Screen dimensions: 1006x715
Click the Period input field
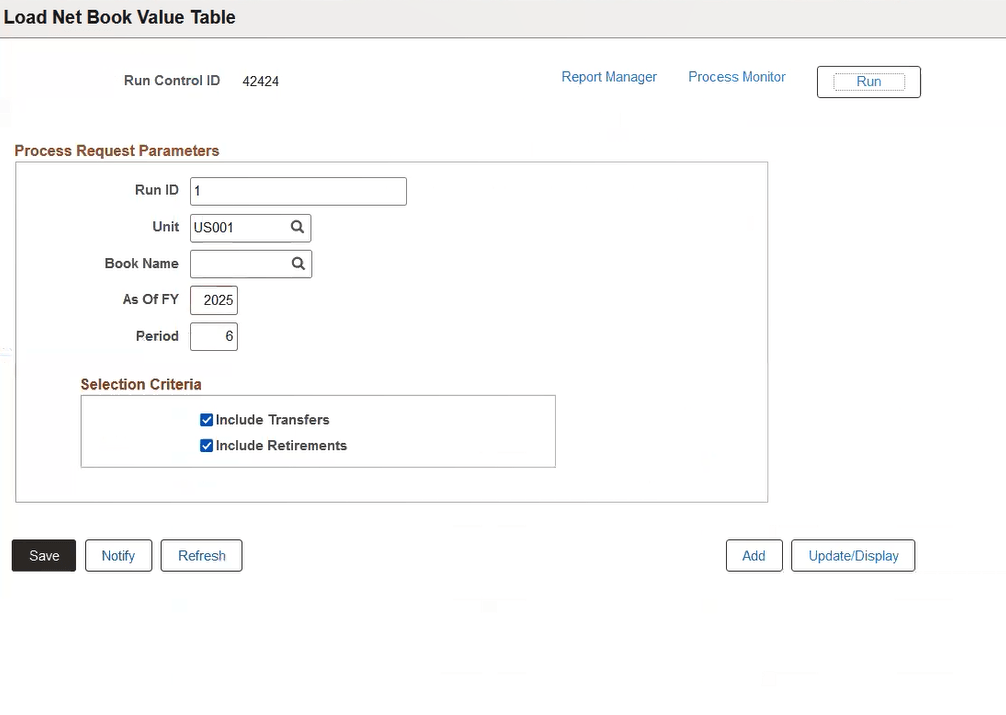[213, 336]
